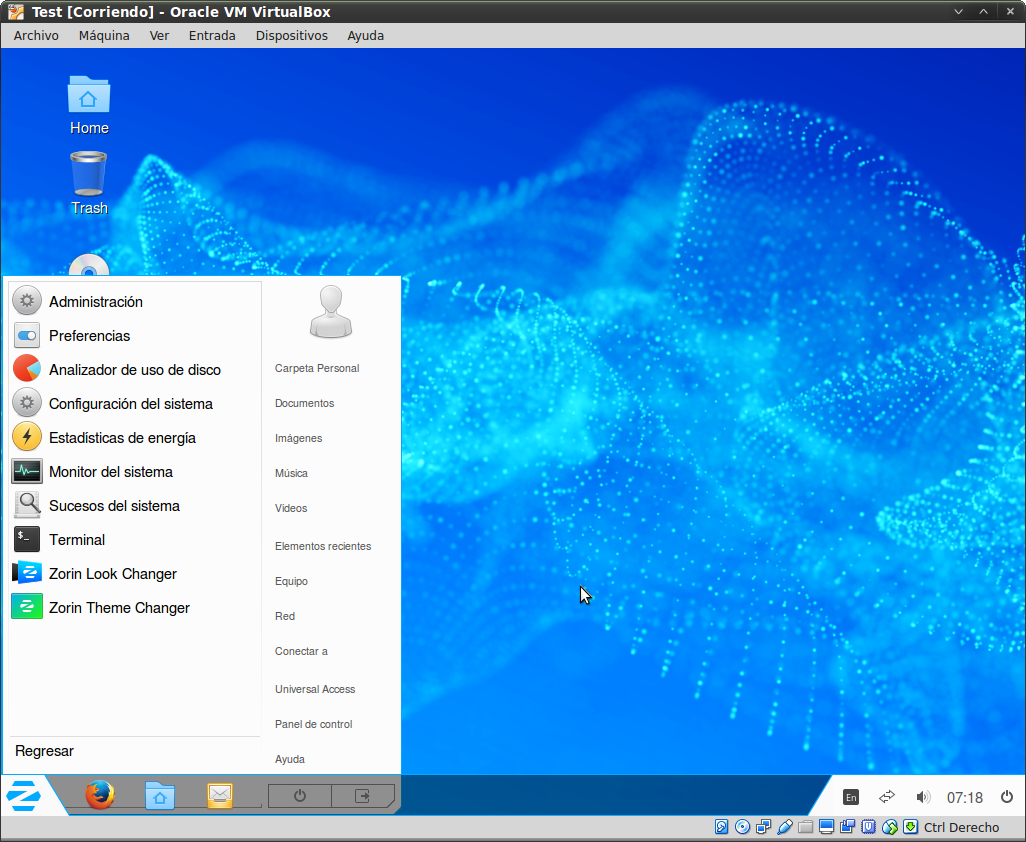Open the Trash desktop icon

(x=89, y=182)
